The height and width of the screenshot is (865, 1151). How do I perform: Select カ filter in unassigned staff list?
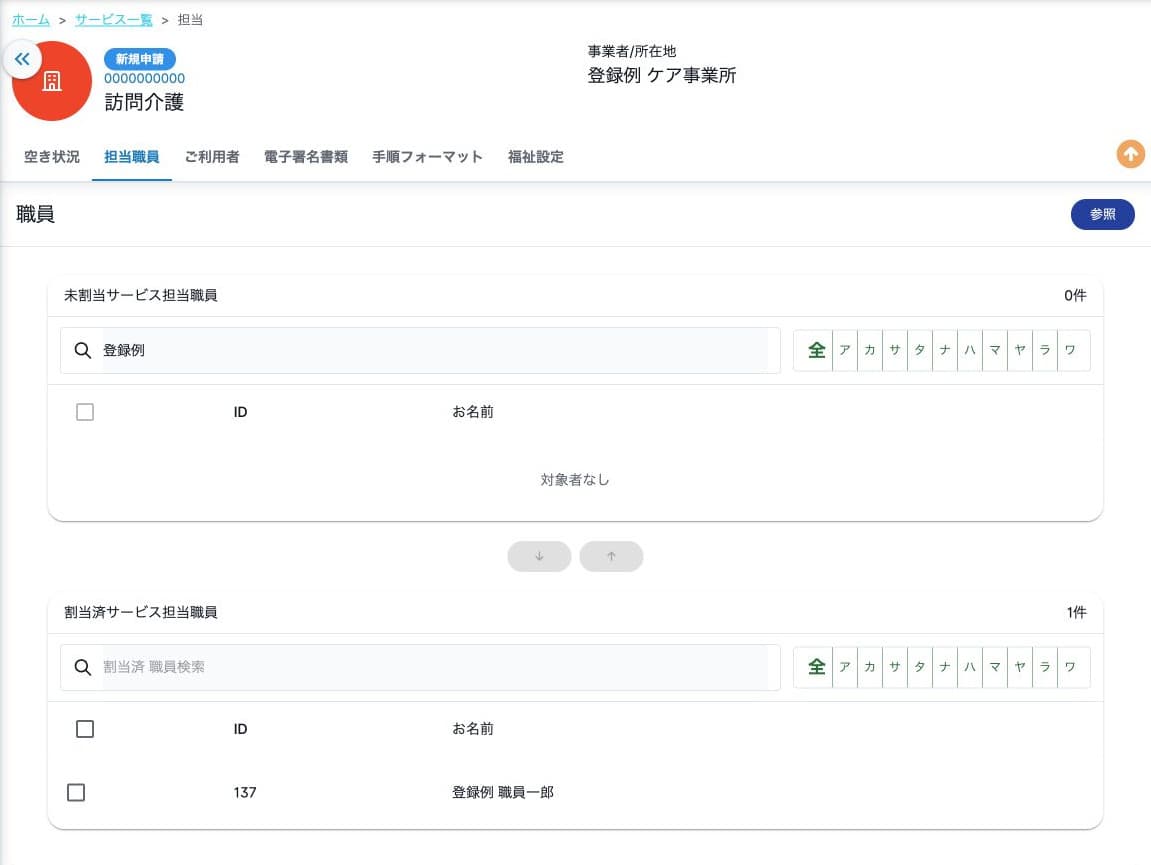click(x=870, y=350)
